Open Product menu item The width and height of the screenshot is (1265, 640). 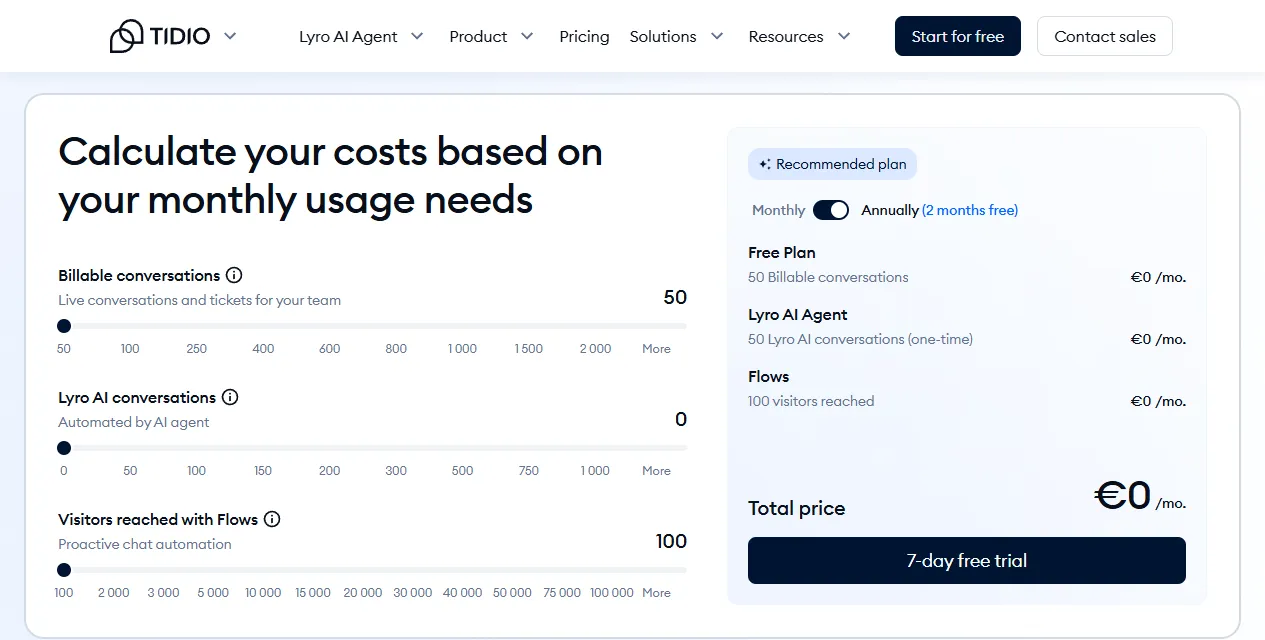478,36
